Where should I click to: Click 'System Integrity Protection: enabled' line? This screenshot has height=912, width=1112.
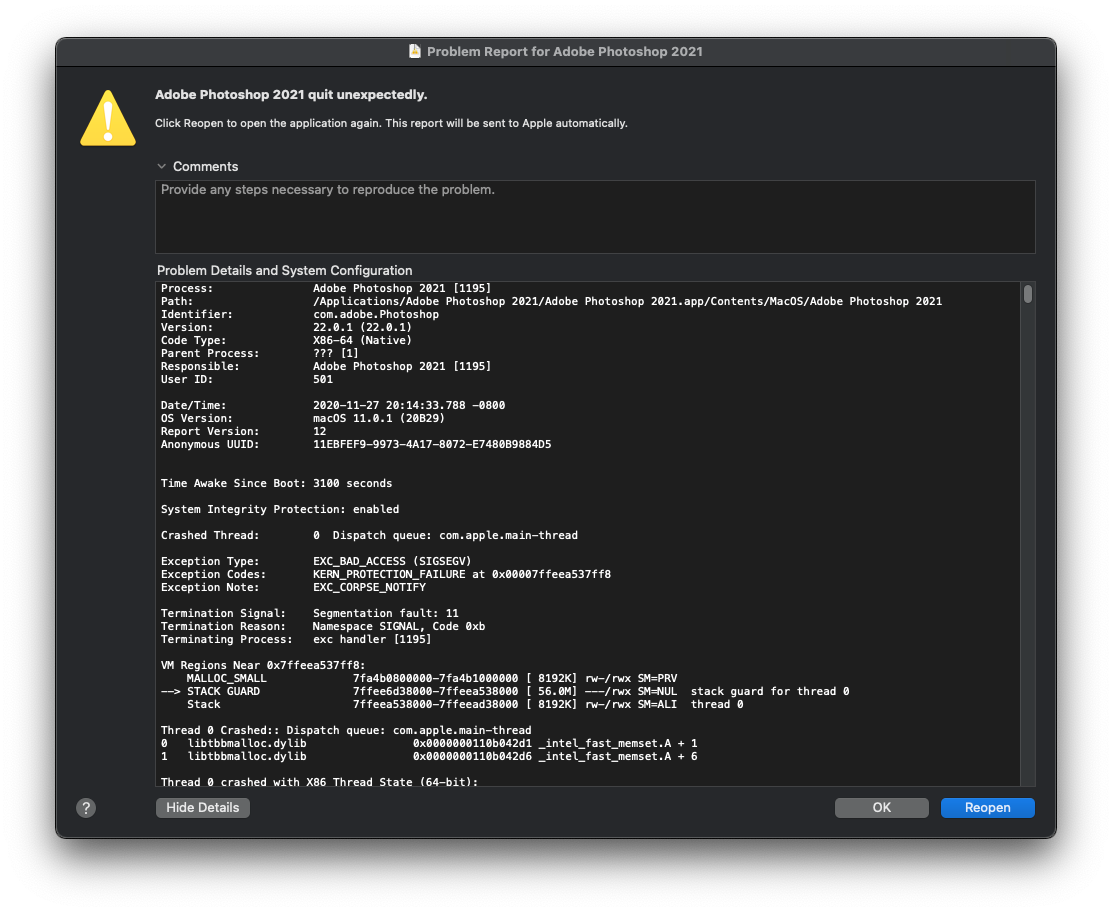coord(280,509)
